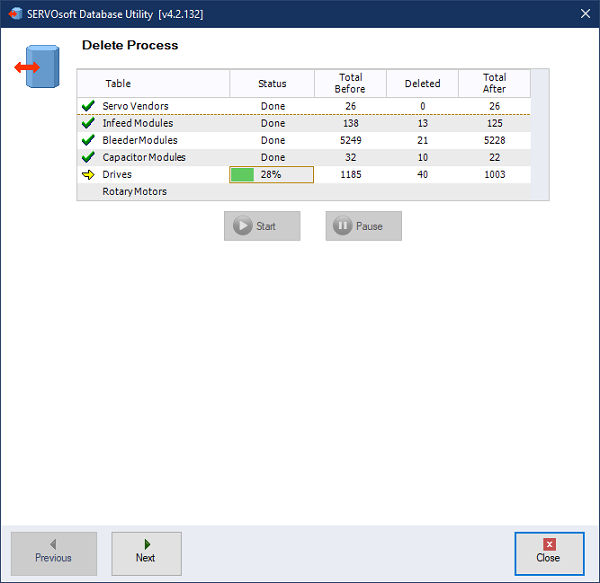Click the Total Before value 1185

(351, 174)
